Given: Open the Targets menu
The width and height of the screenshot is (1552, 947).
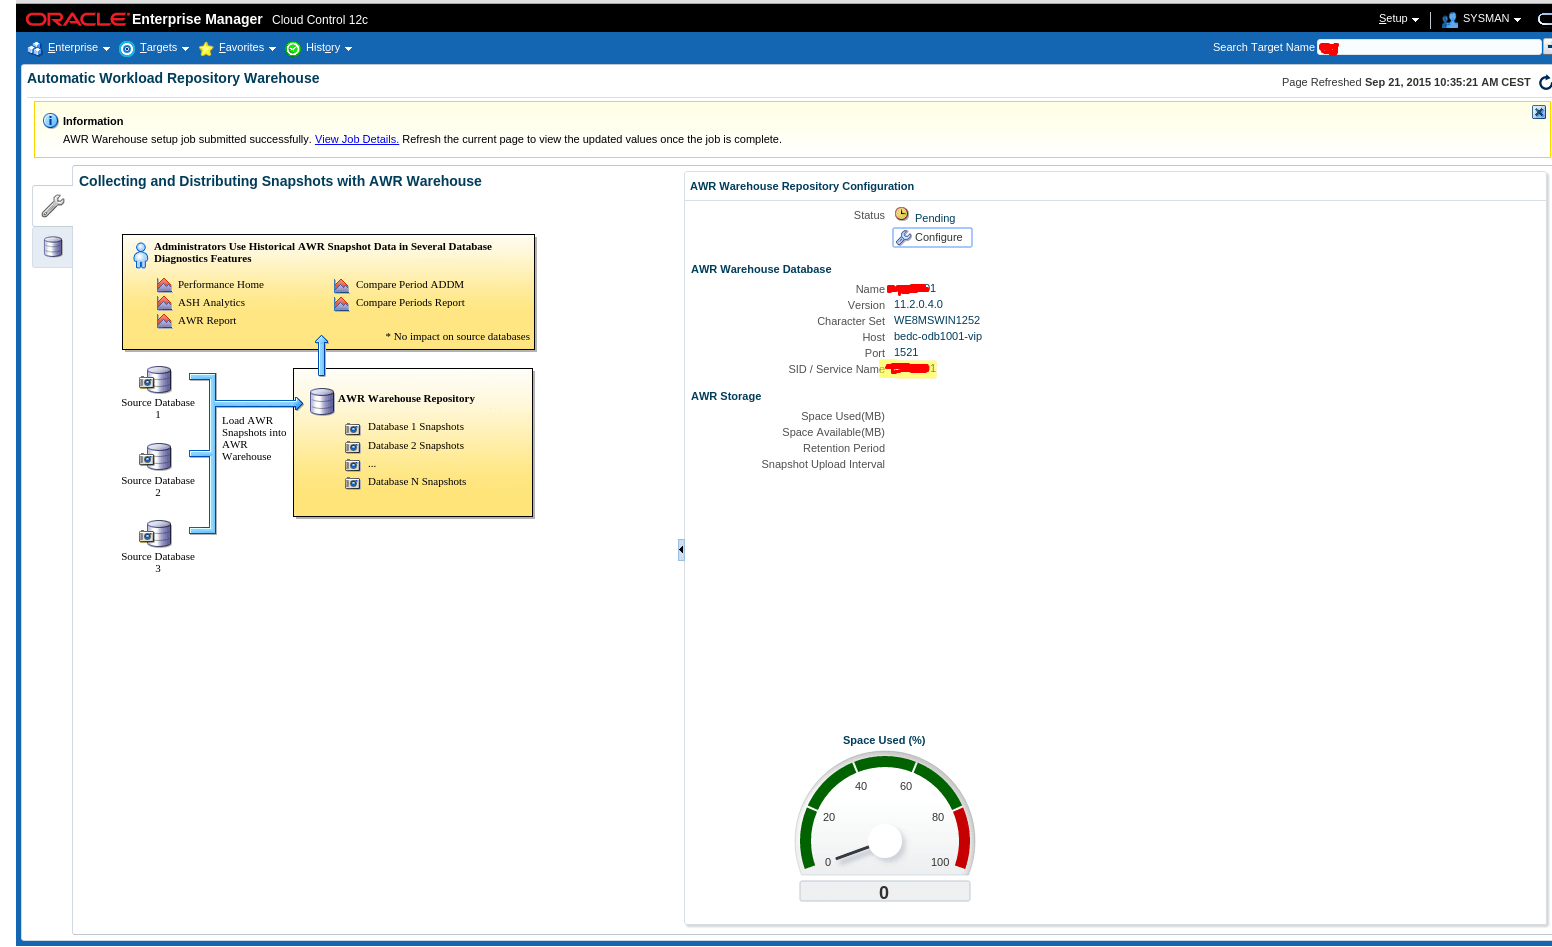Looking at the screenshot, I should pos(164,48).
